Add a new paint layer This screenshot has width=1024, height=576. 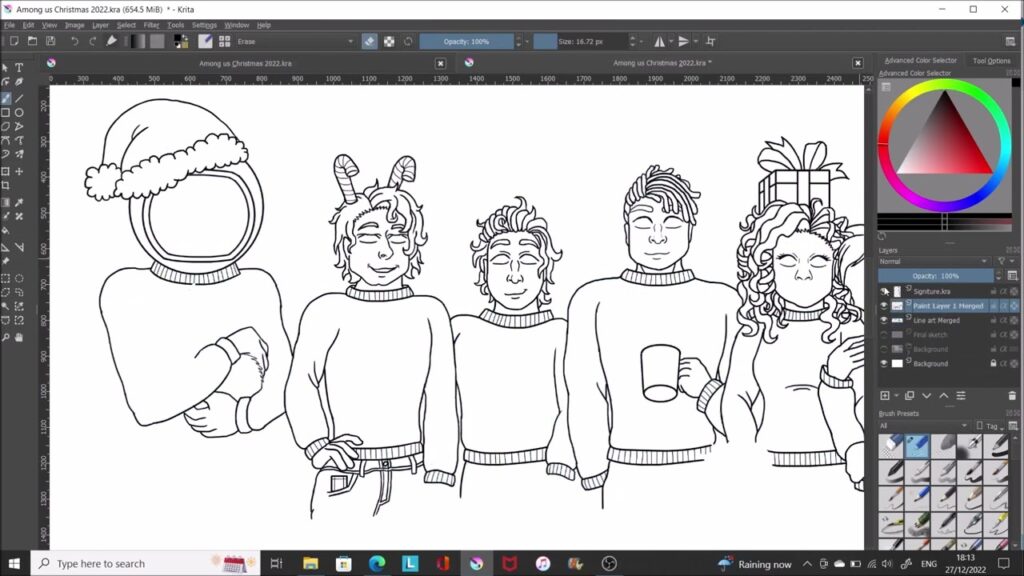point(885,396)
